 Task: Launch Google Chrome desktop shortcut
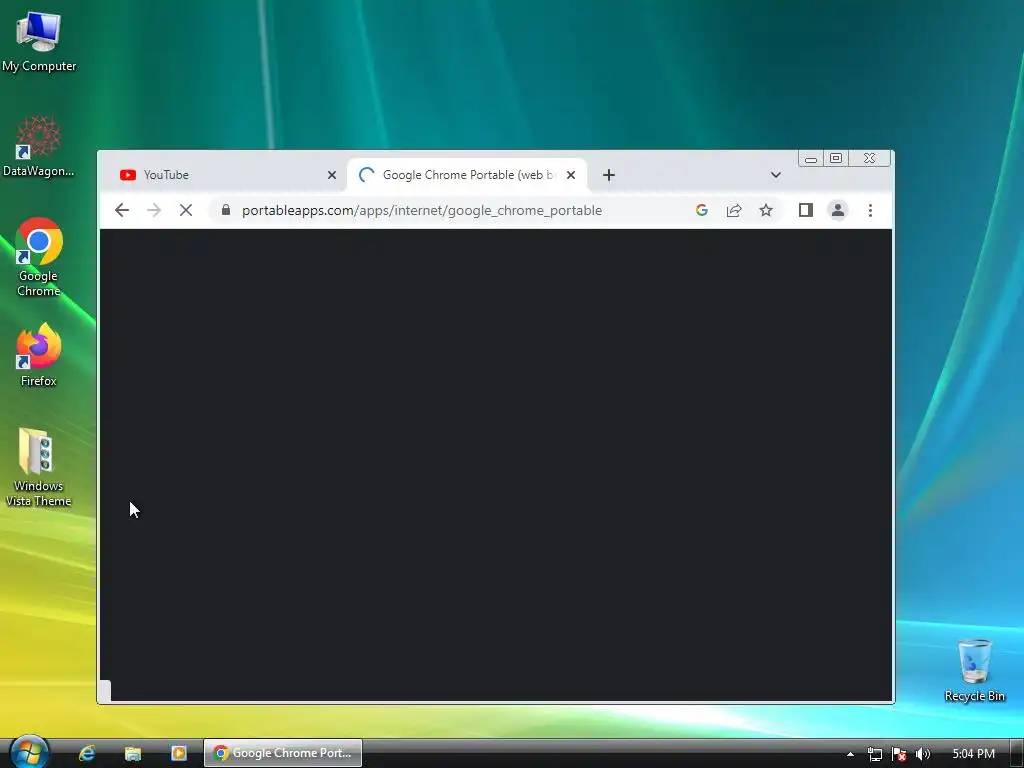click(x=39, y=257)
